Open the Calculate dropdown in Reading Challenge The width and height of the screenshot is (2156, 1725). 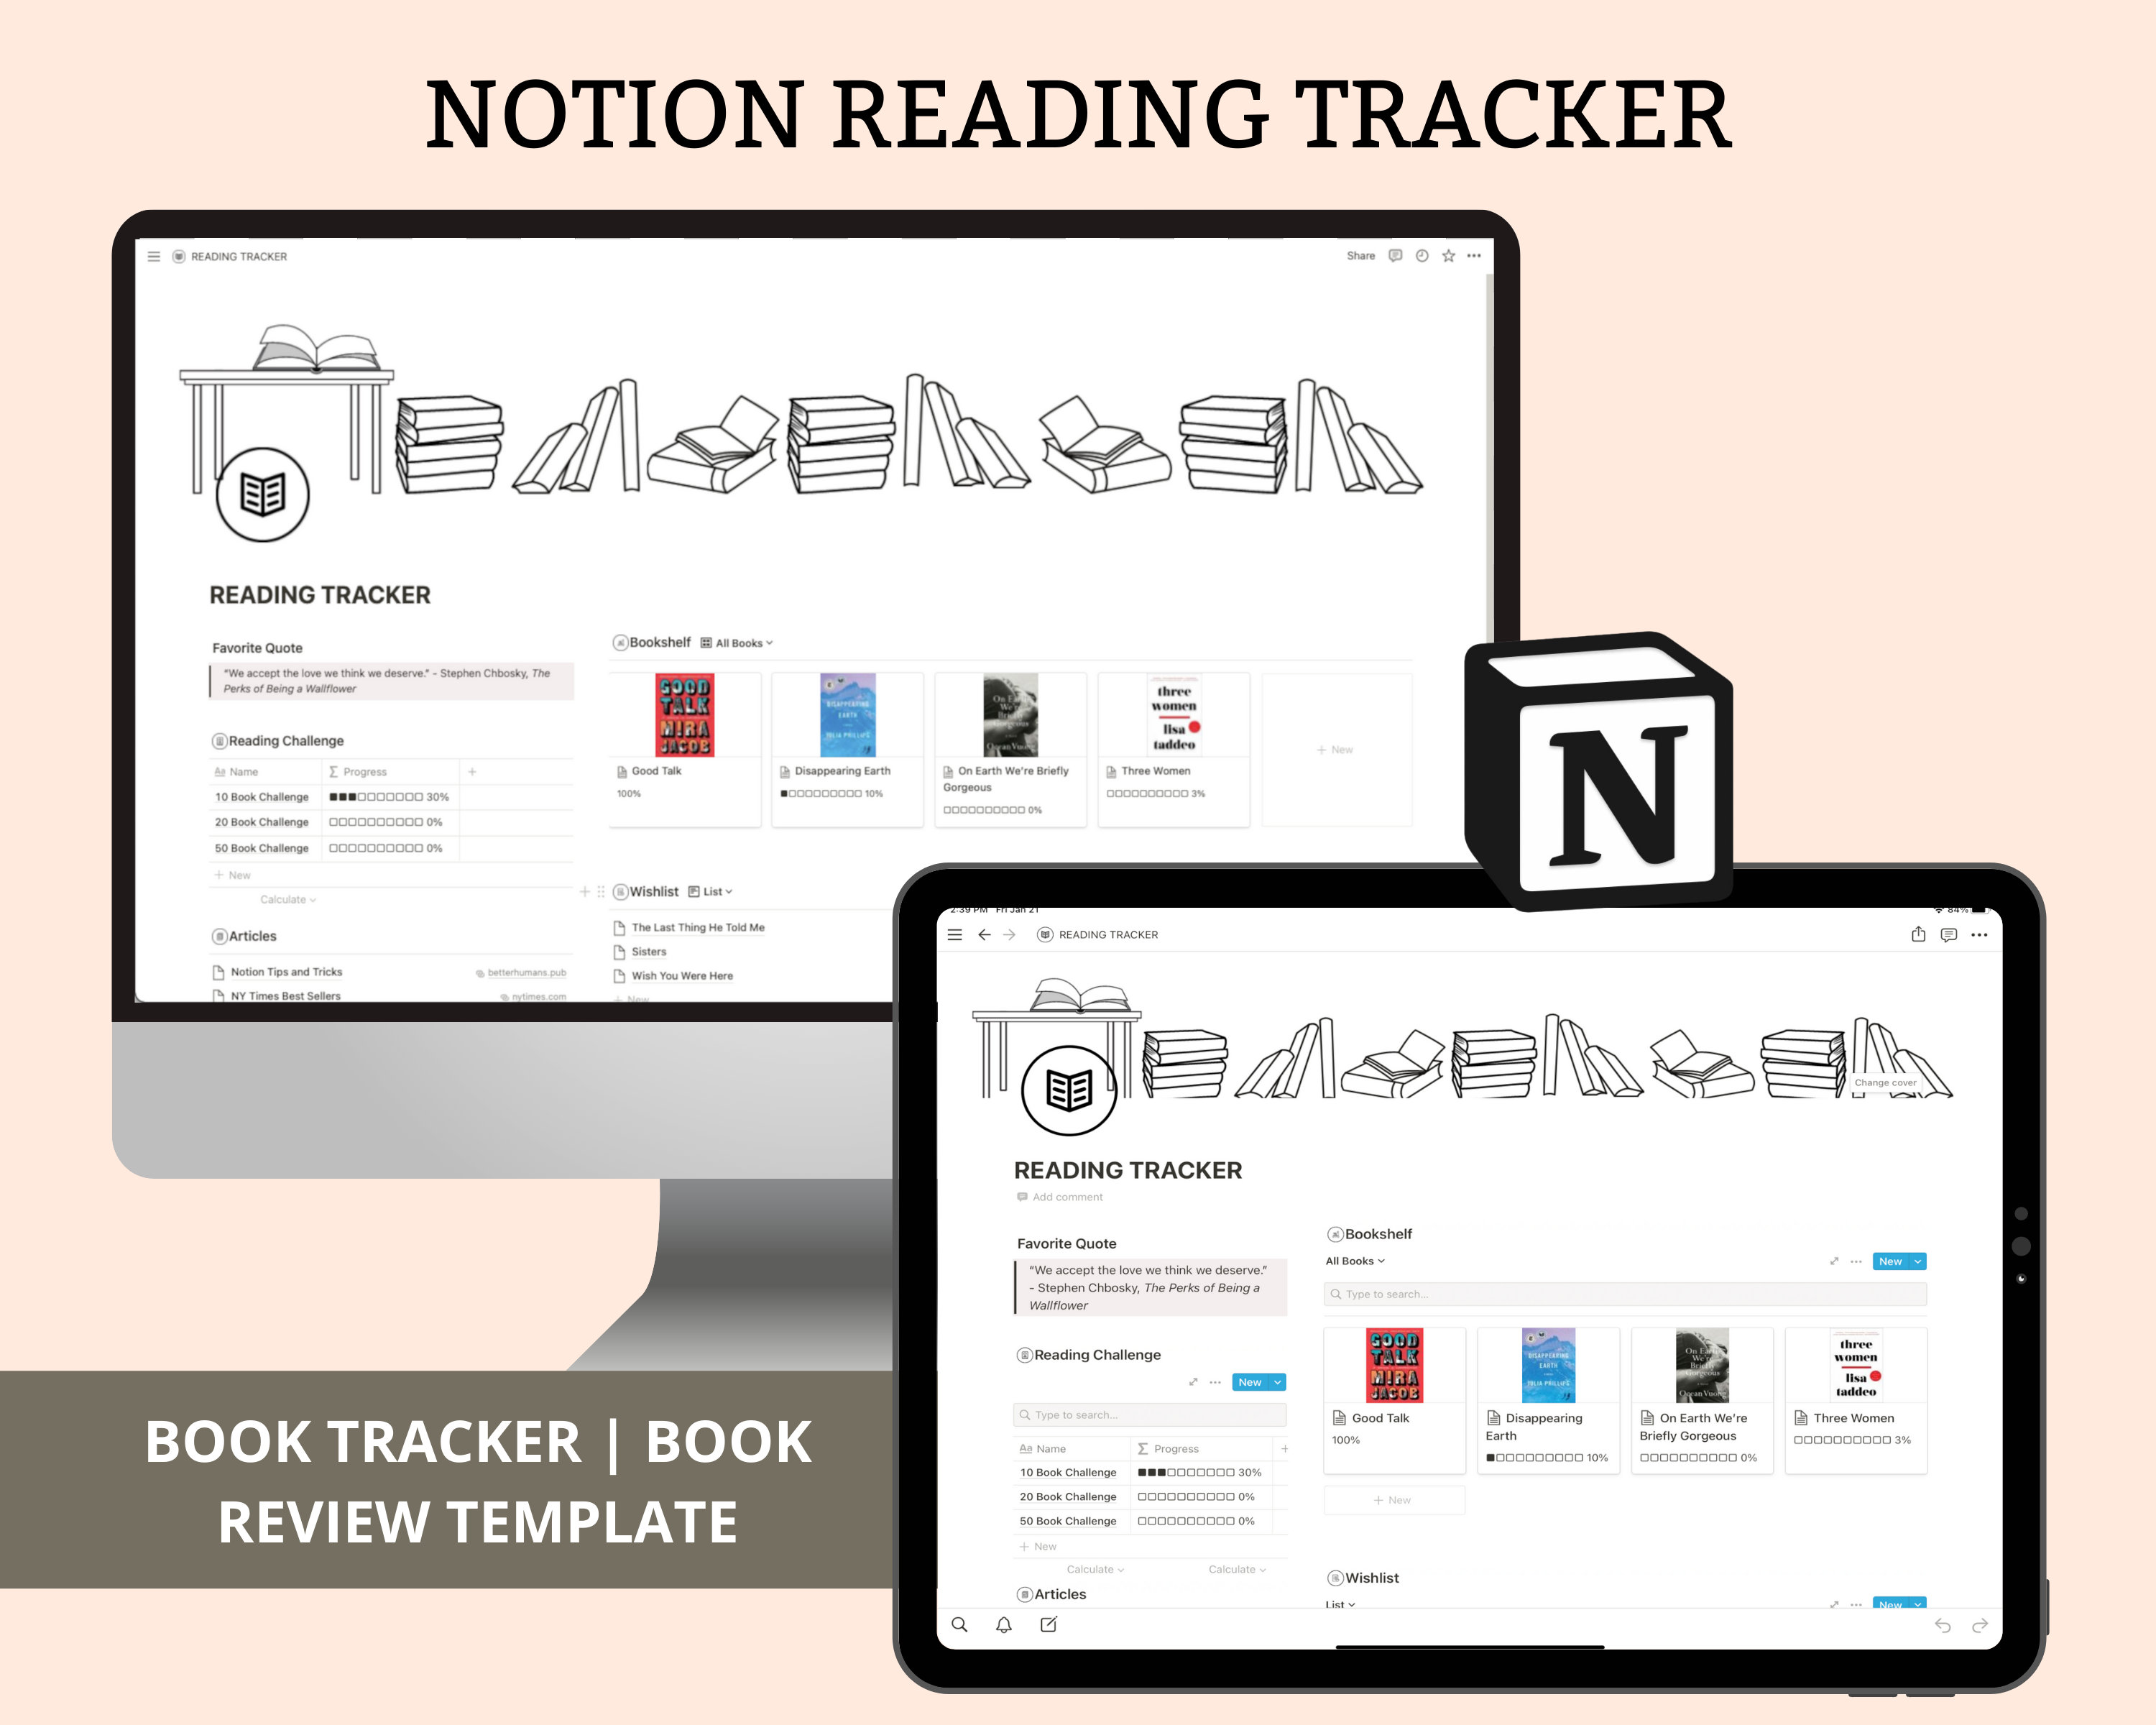click(x=285, y=898)
